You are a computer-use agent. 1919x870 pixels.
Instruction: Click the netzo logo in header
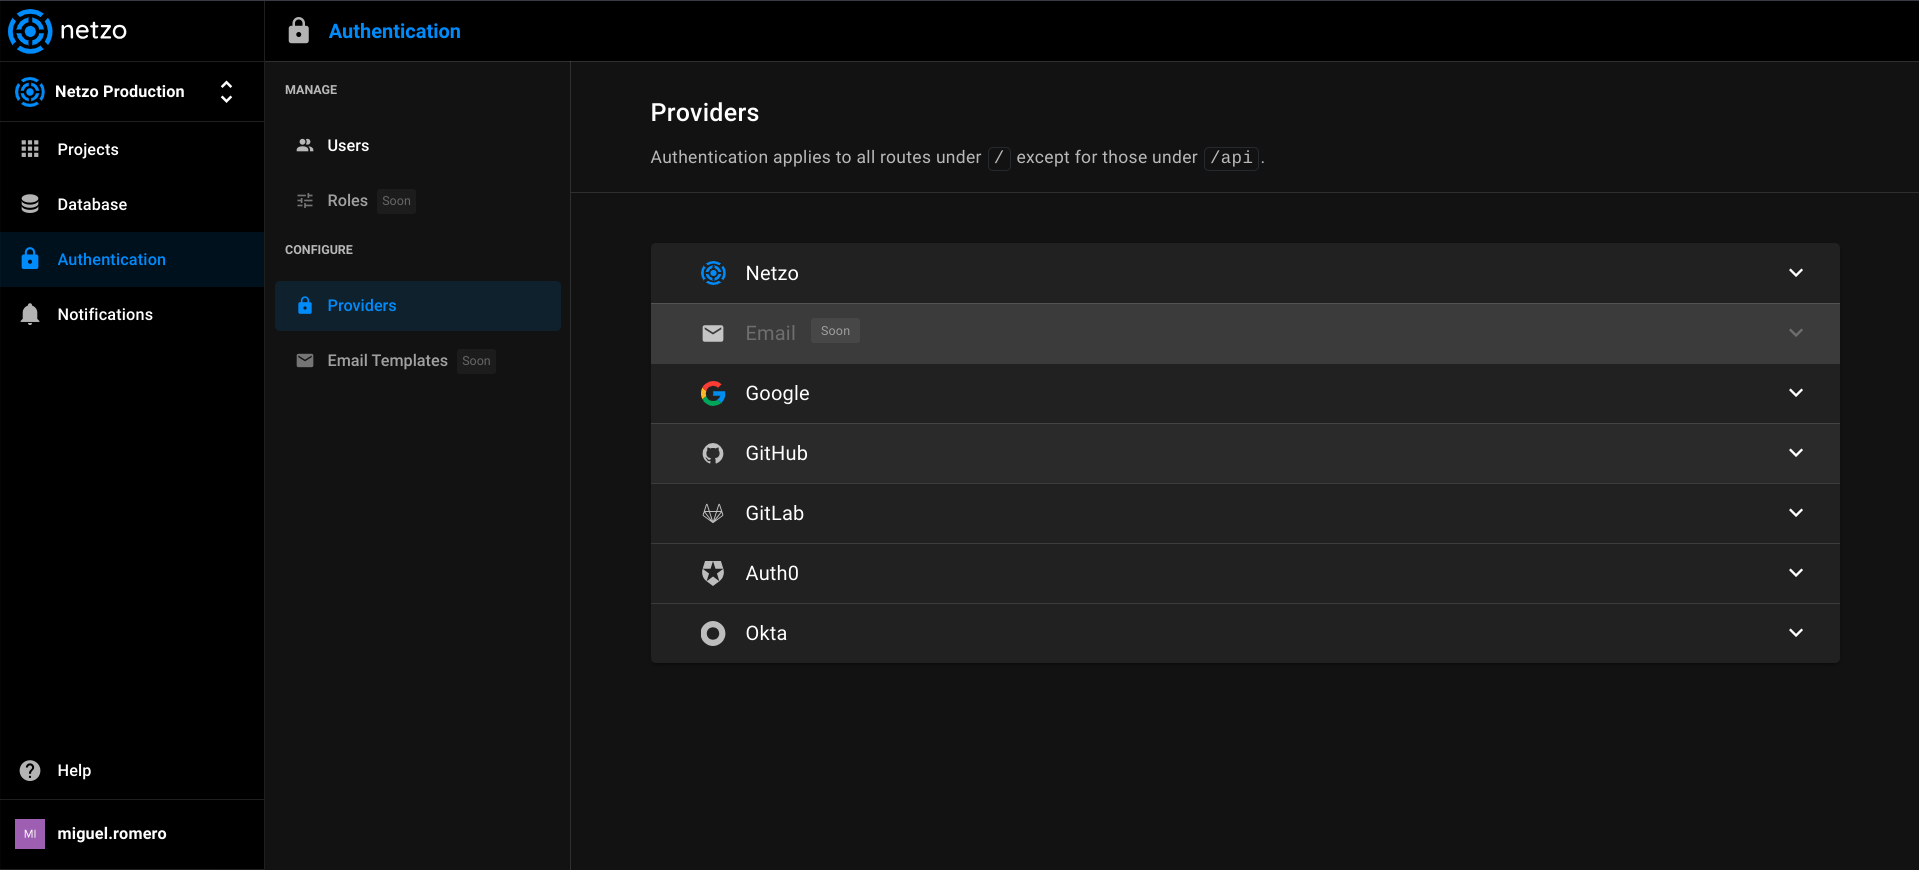tap(68, 31)
